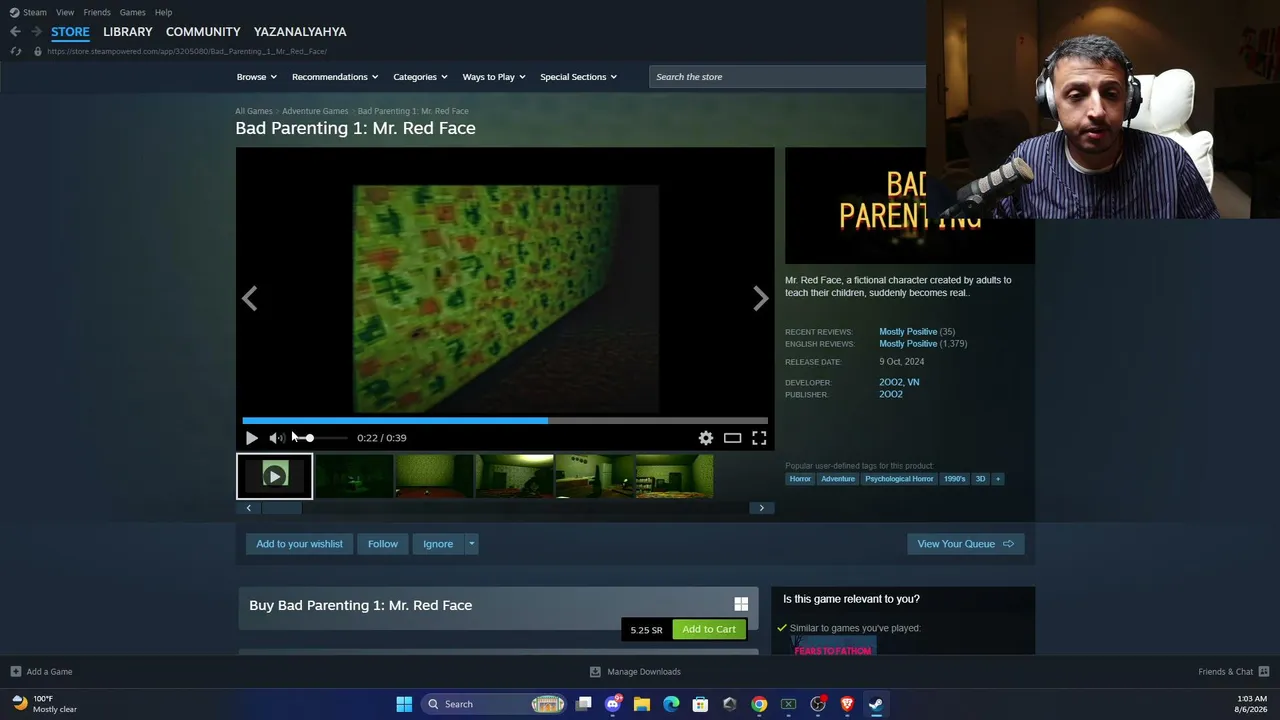1280x720 pixels.
Task: Open Task View in the taskbar
Action: [x=584, y=704]
